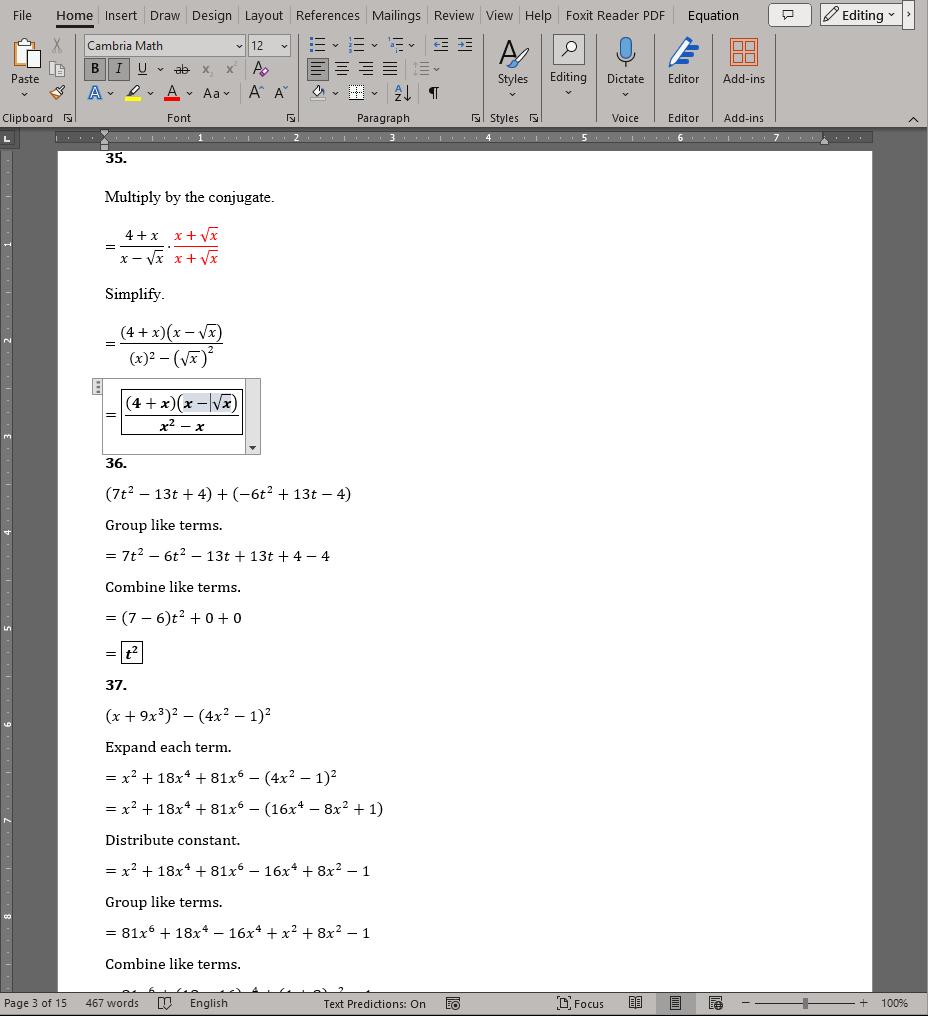
Task: Click the word count 467 words
Action: 112,1003
